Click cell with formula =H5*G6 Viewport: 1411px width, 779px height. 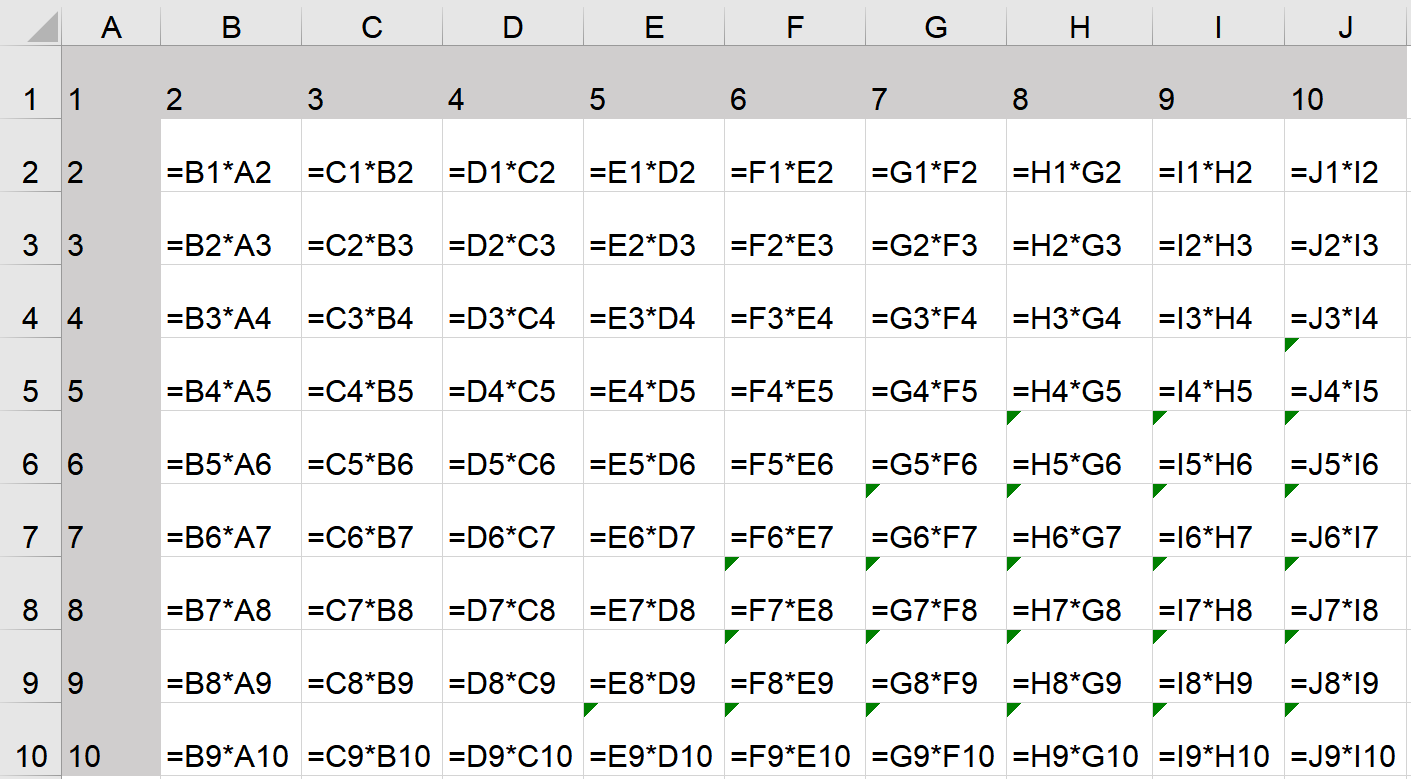[1079, 447]
